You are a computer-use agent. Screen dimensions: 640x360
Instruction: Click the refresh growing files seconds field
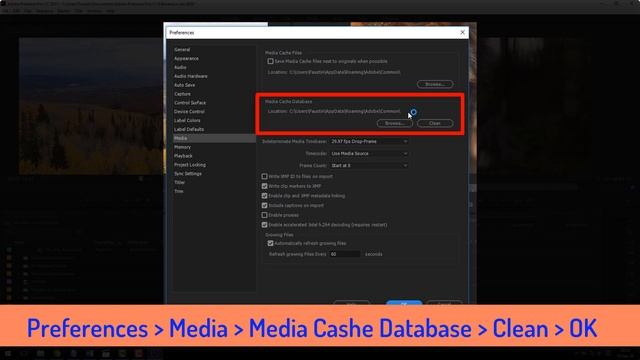(345, 254)
